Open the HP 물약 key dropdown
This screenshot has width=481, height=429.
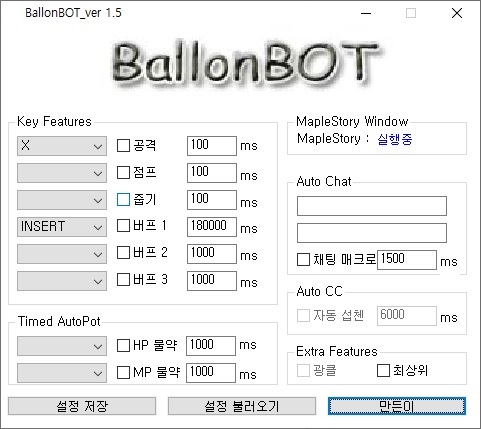[62, 346]
